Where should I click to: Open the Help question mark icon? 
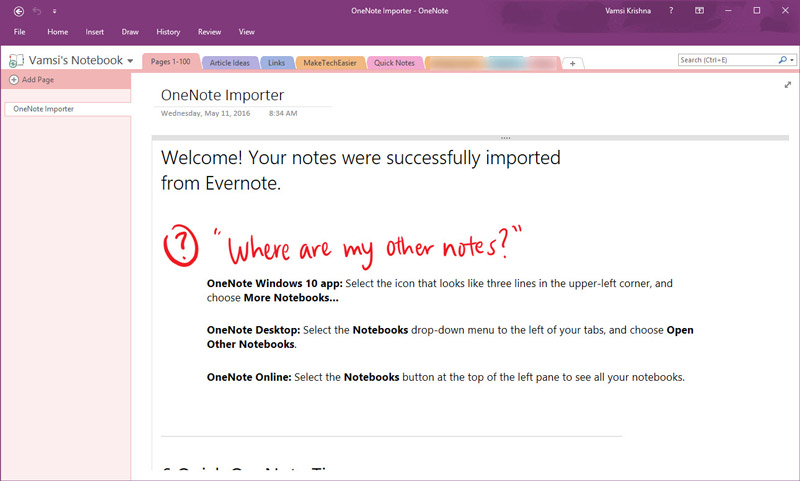[671, 10]
